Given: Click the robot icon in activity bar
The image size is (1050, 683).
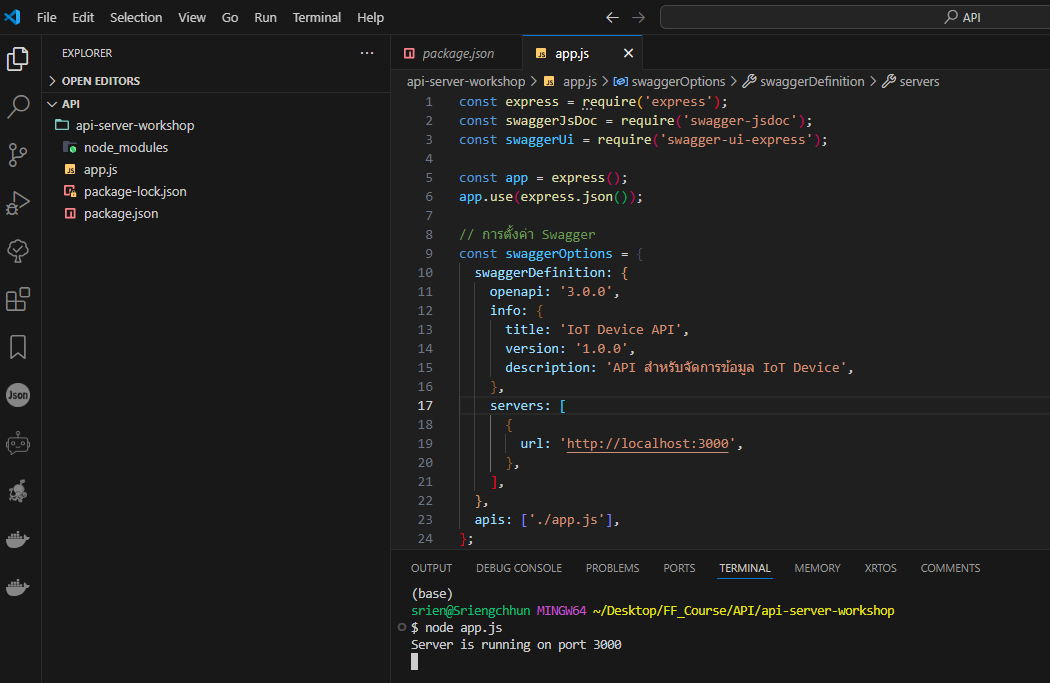Looking at the screenshot, I should click(18, 443).
